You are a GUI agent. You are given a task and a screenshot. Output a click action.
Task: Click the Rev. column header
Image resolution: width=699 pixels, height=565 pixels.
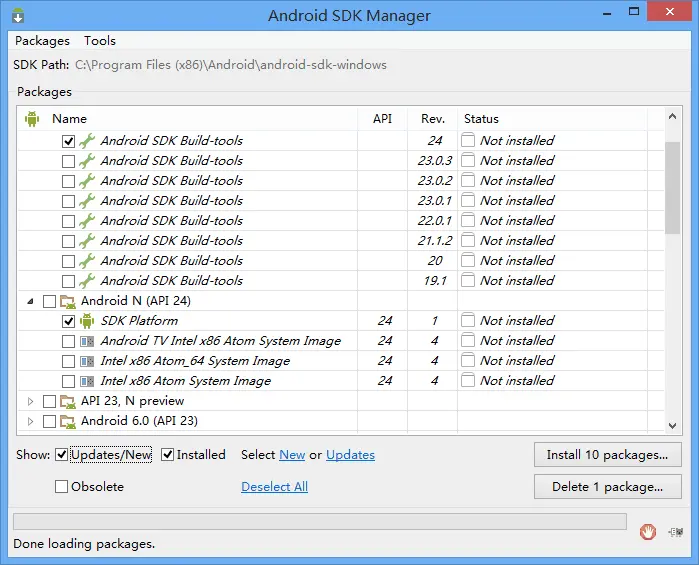tap(433, 119)
